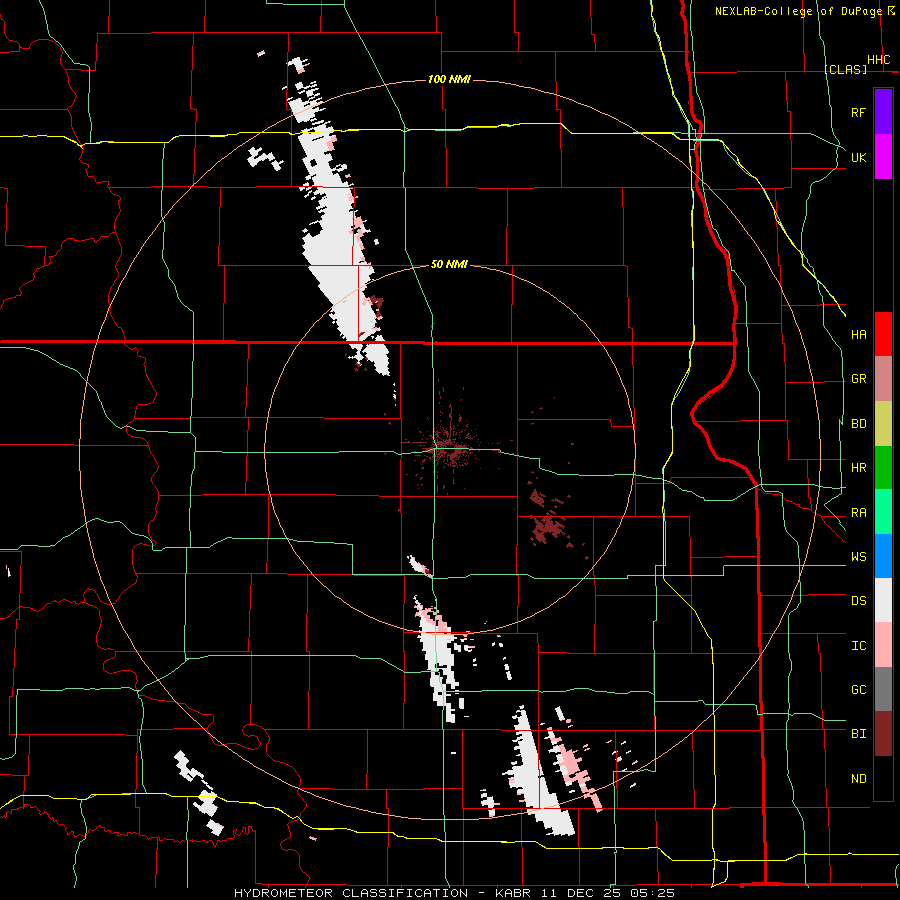Click the RF purple legend swatch
The image size is (900, 900).
pyautogui.click(x=883, y=112)
